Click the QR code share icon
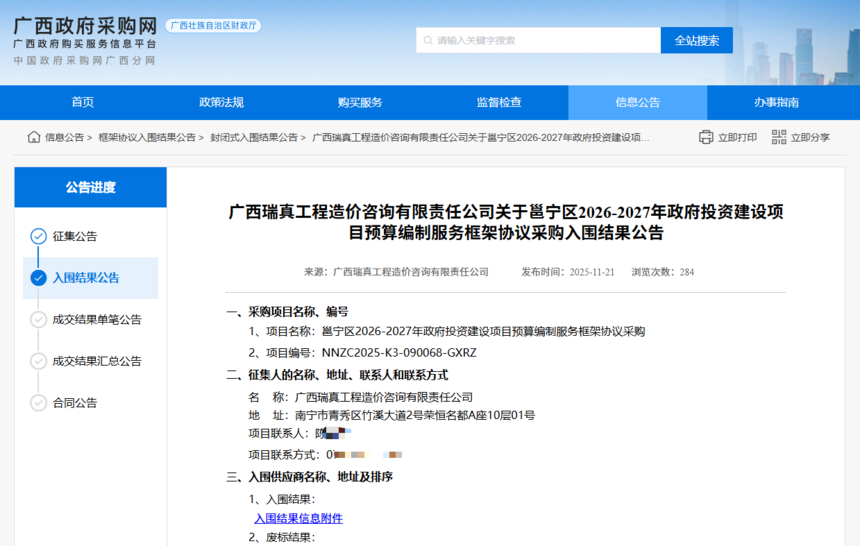Screen dimensions: 860x546 pyautogui.click(x=779, y=137)
